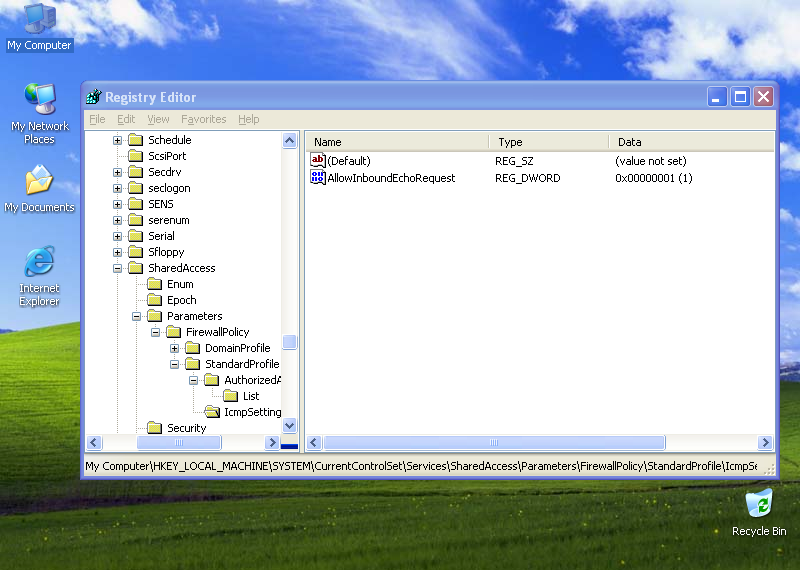This screenshot has width=800, height=570.
Task: Click the tree pane vertical scroll thumb
Action: [289, 342]
